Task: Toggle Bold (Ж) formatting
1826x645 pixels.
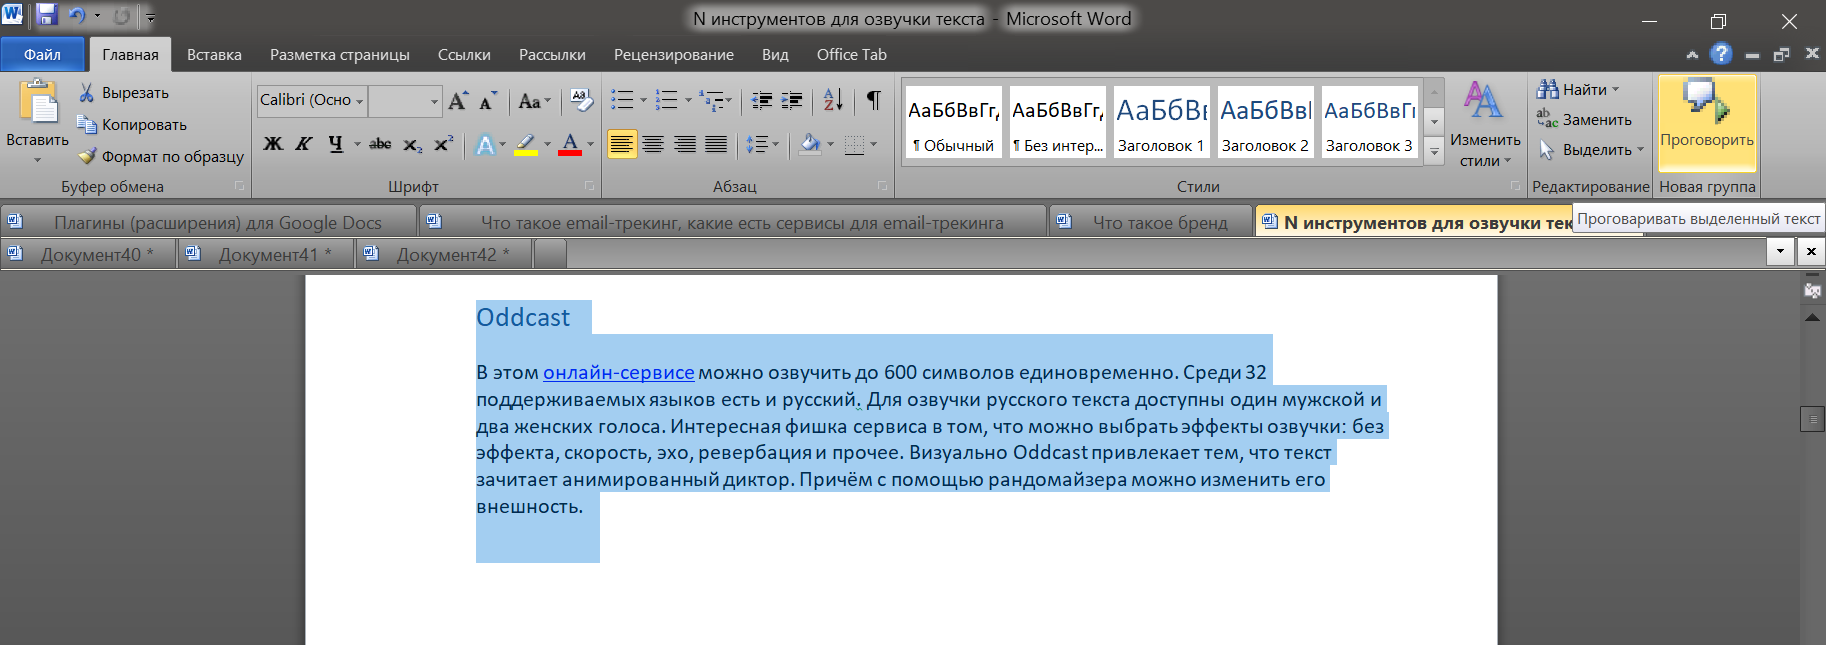Action: pyautogui.click(x=272, y=144)
